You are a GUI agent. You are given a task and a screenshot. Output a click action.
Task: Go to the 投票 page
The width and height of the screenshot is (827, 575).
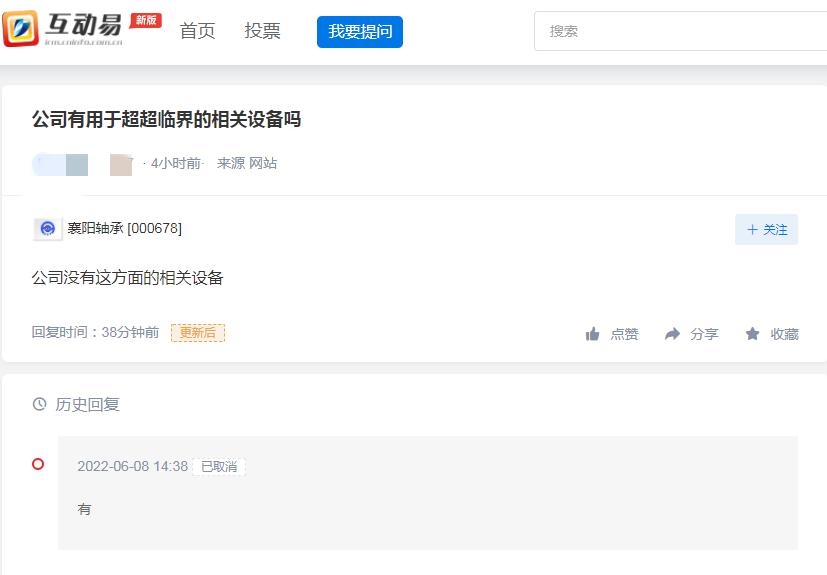(262, 31)
